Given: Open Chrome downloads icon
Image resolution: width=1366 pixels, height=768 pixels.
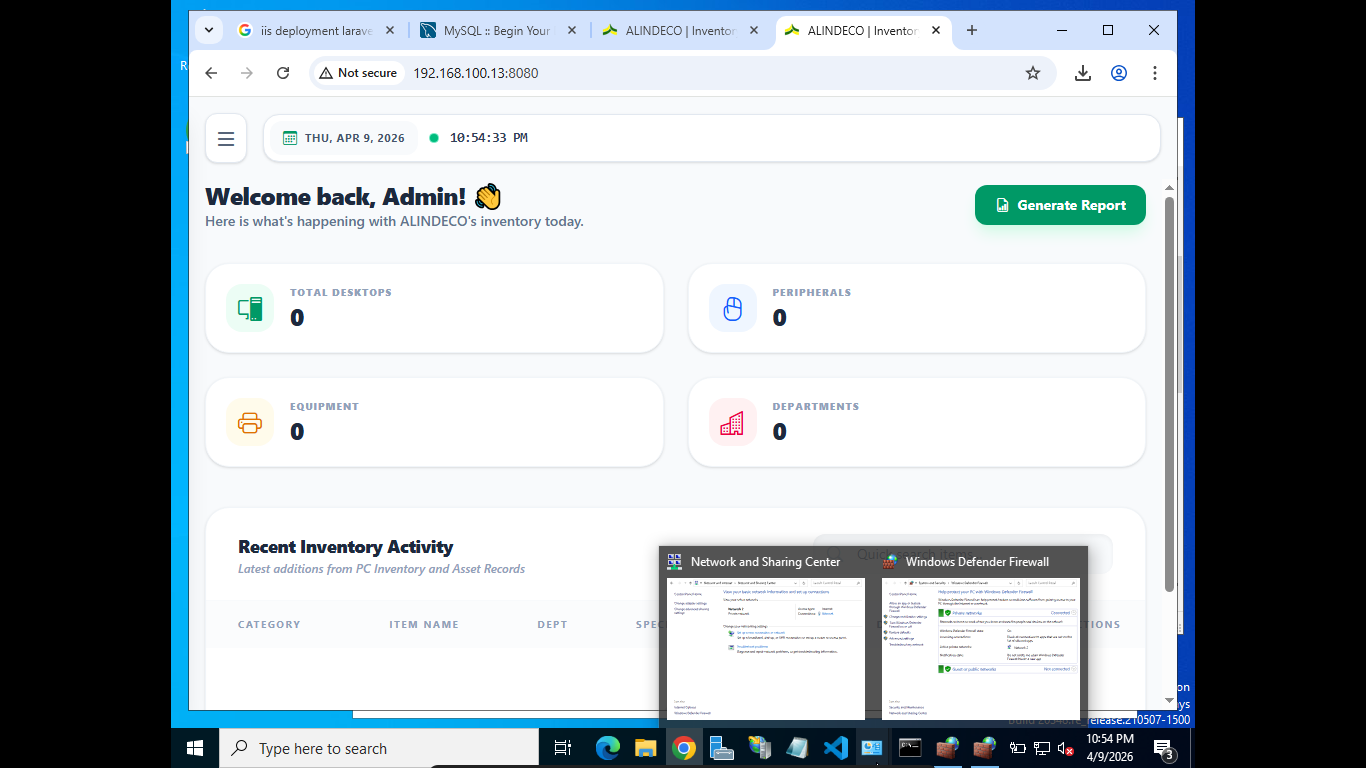Looking at the screenshot, I should [1082, 73].
